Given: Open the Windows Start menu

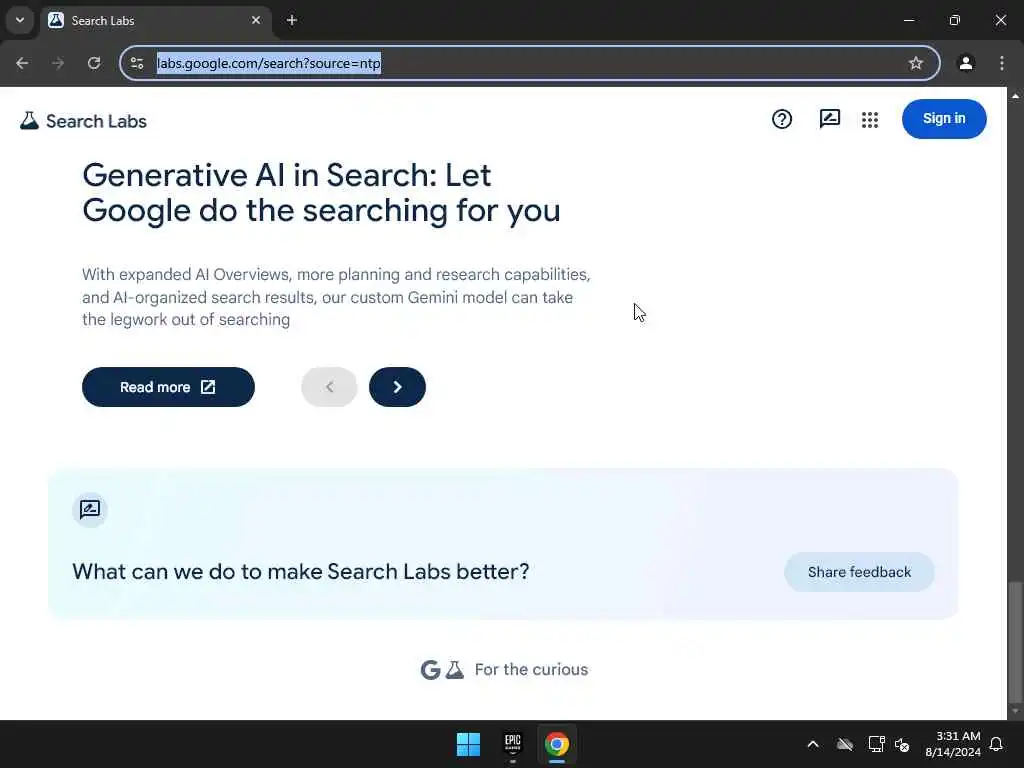Looking at the screenshot, I should (468, 744).
